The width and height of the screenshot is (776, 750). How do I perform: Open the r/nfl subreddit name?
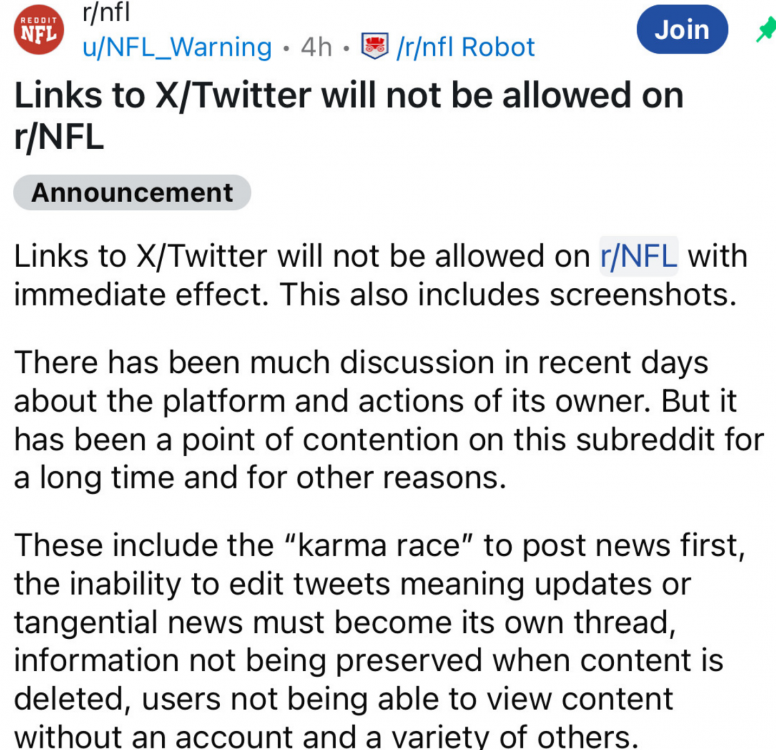click(106, 13)
